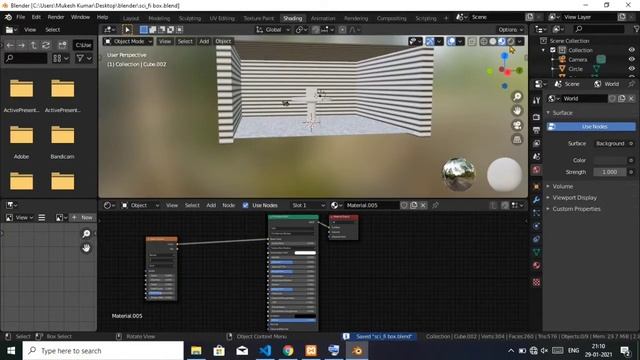Screen dimensions: 640x360
Task: Collapse the Collection tree in outliner
Action: [544, 50]
